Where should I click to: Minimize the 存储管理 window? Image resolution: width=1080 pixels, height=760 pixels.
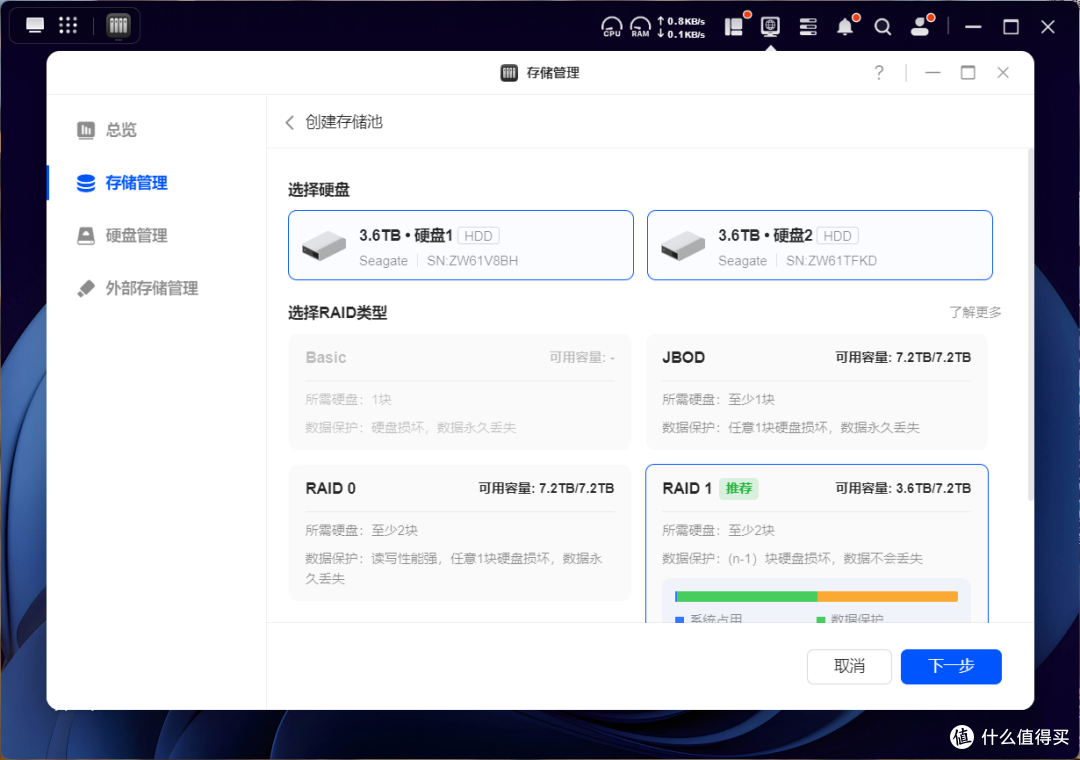(x=933, y=72)
